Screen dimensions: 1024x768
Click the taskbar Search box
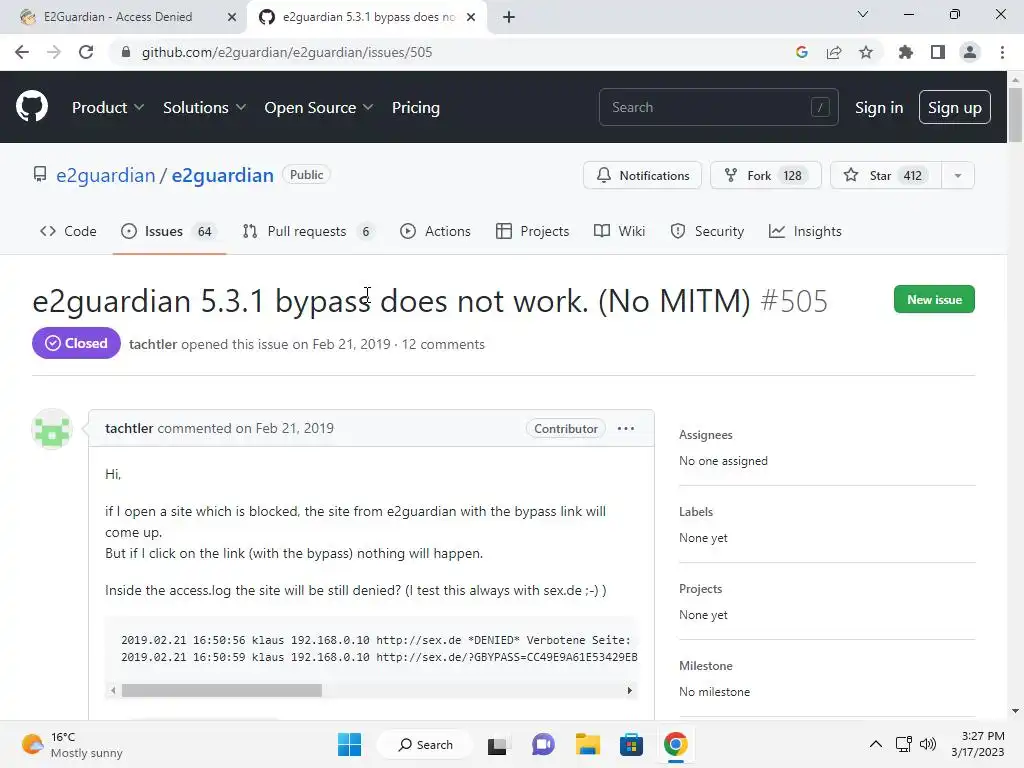pos(426,744)
